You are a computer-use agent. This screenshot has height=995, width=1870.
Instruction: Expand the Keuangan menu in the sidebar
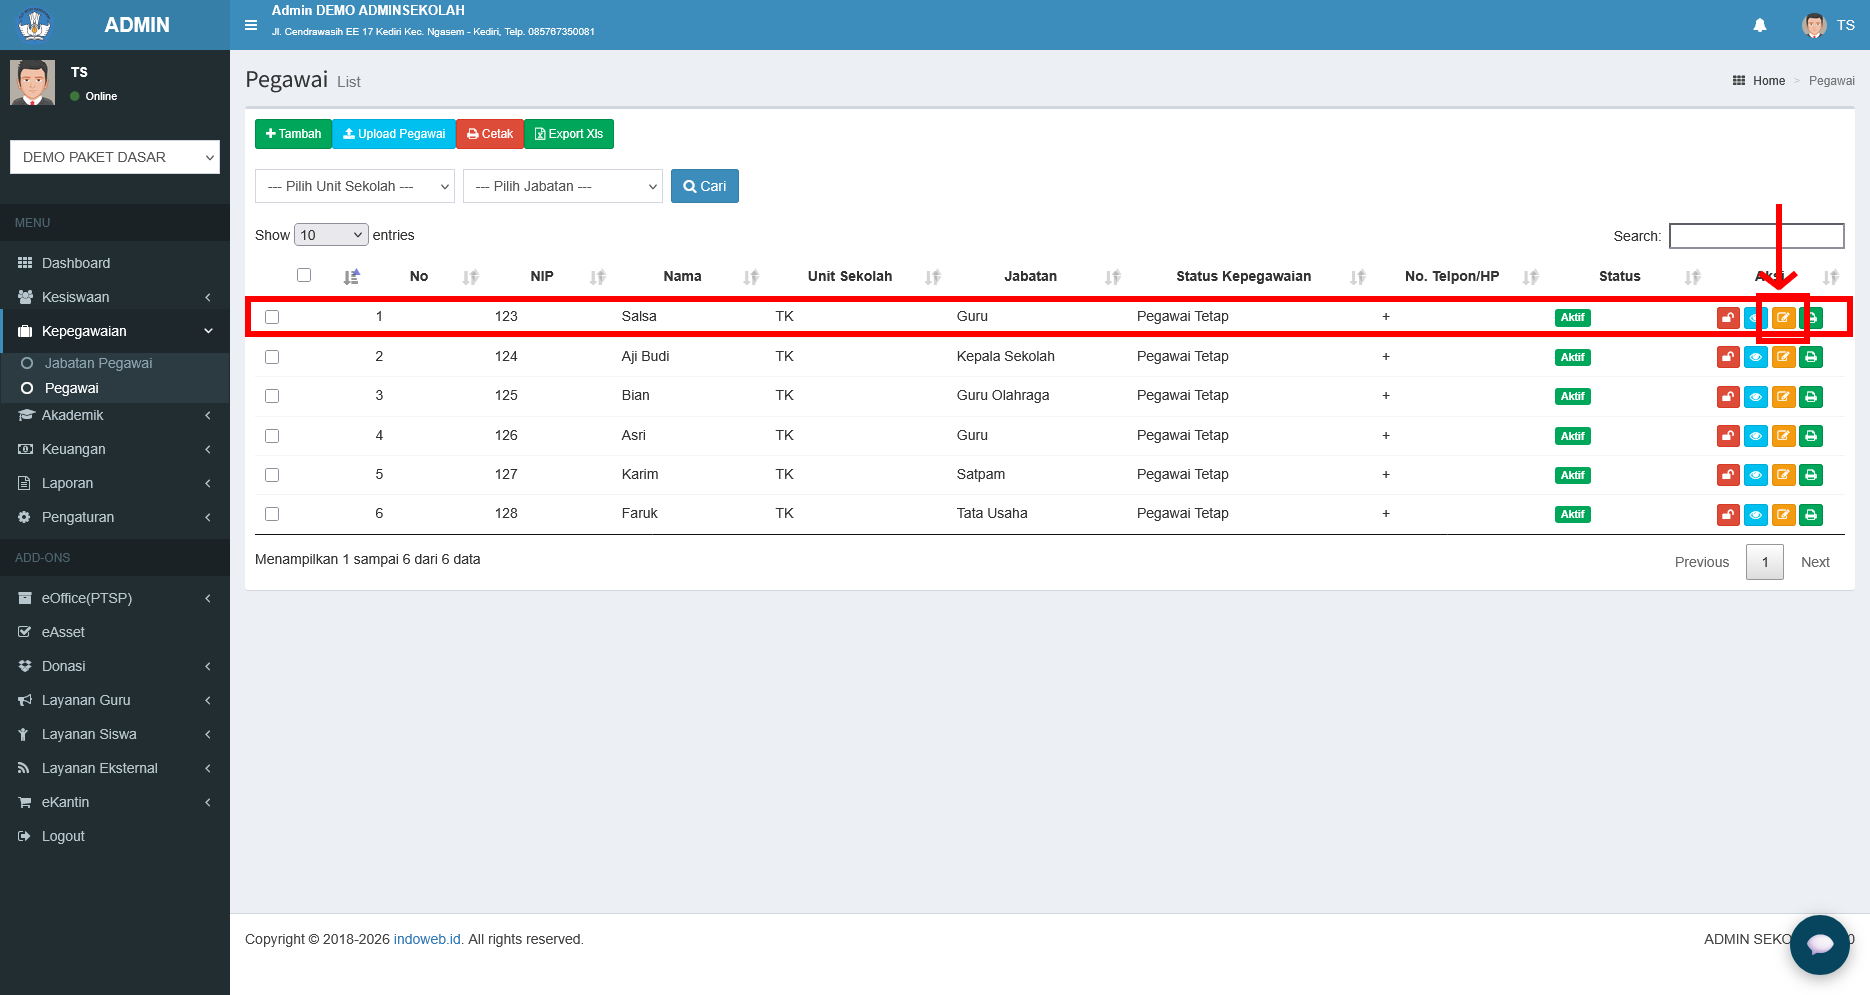115,449
